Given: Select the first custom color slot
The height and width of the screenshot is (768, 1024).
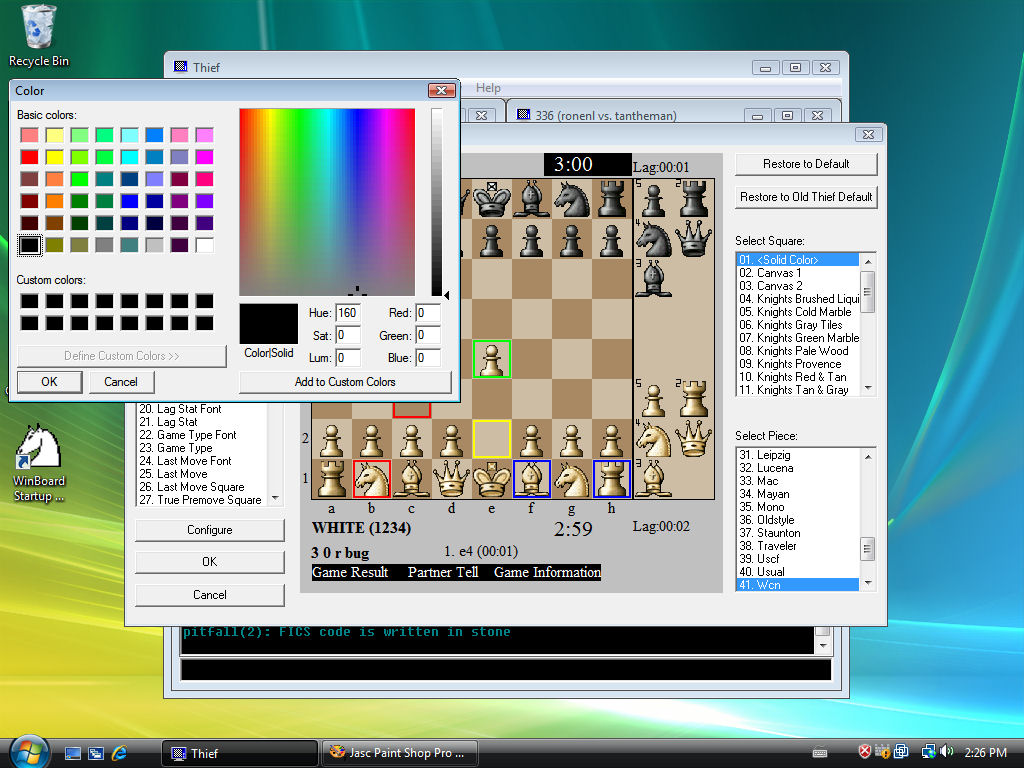Looking at the screenshot, I should click(x=29, y=300).
